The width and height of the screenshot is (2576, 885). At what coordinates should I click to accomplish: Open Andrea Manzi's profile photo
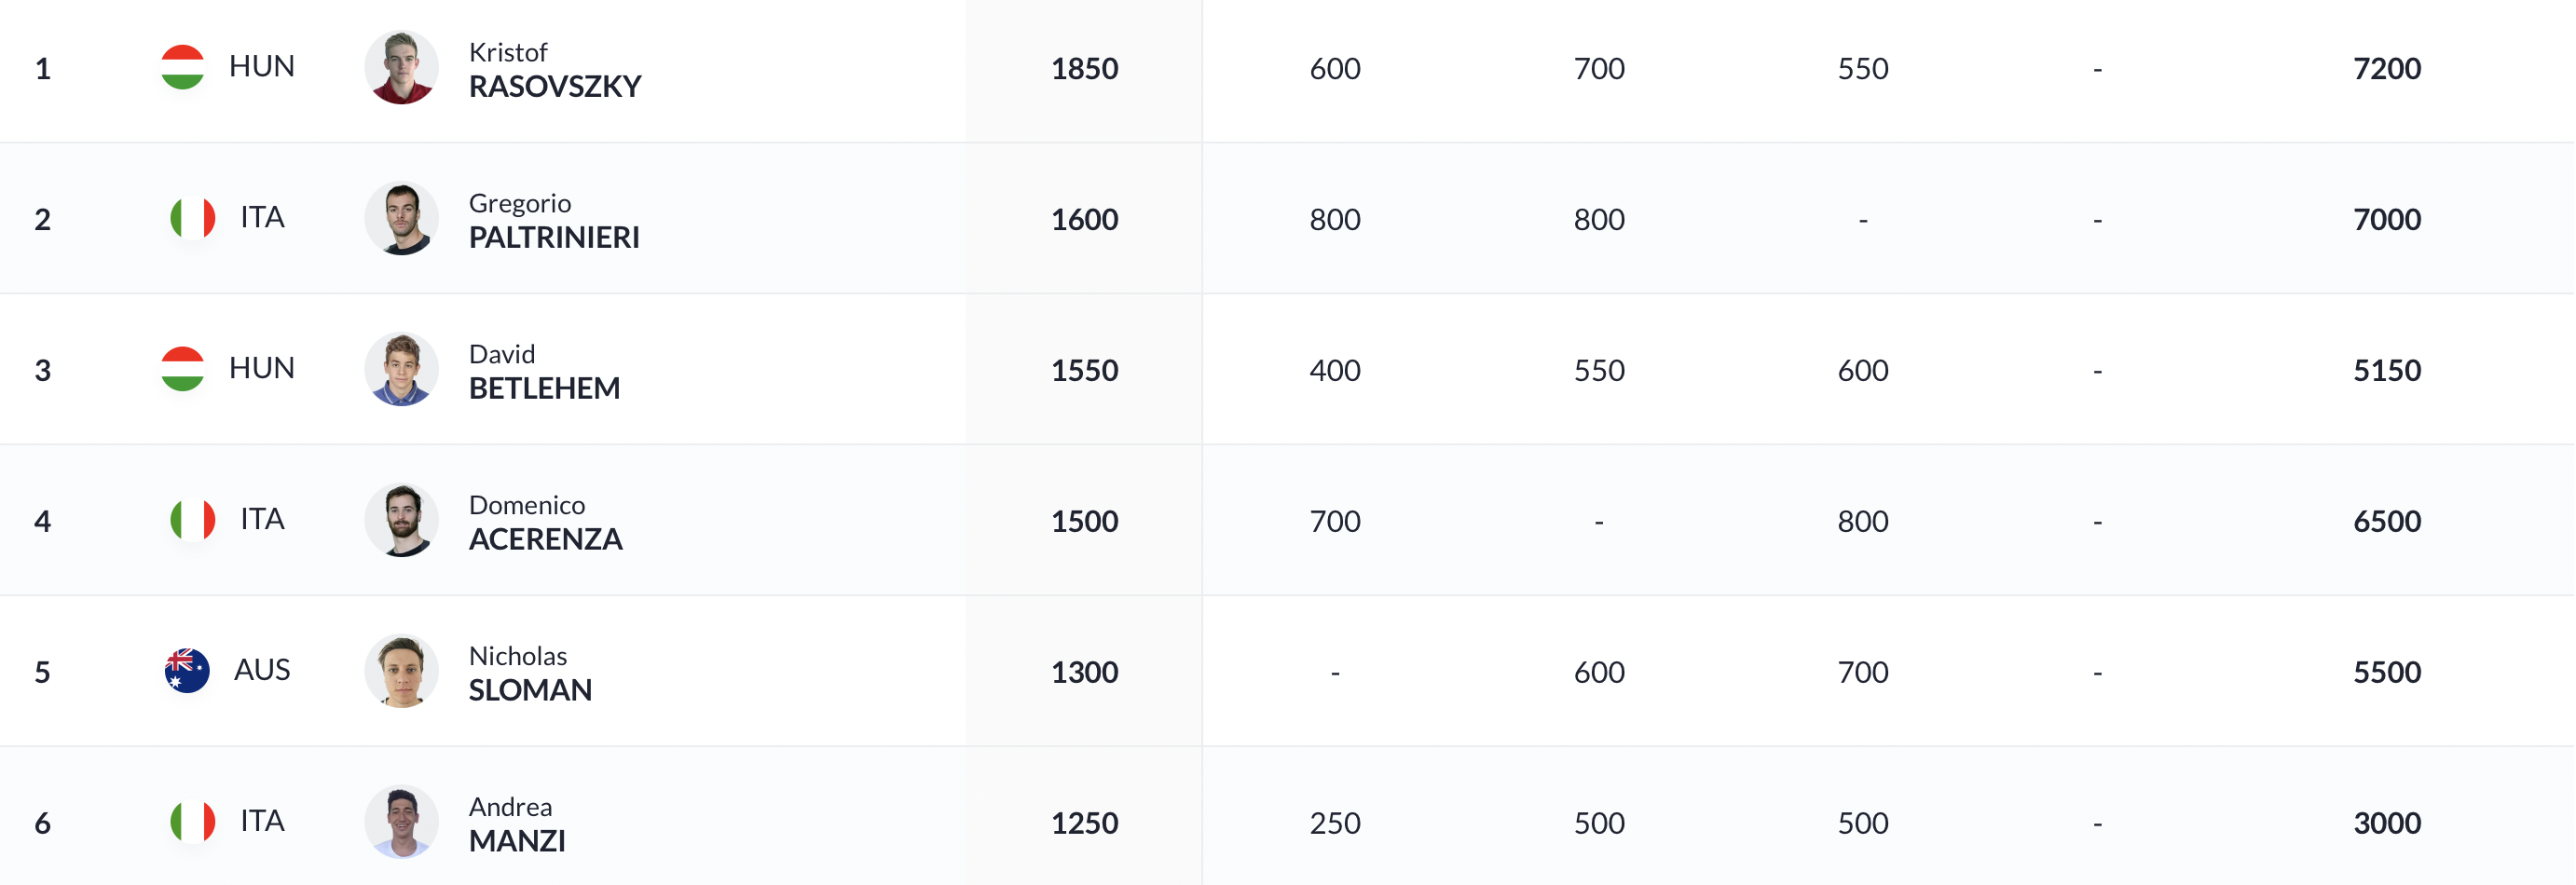tap(401, 822)
